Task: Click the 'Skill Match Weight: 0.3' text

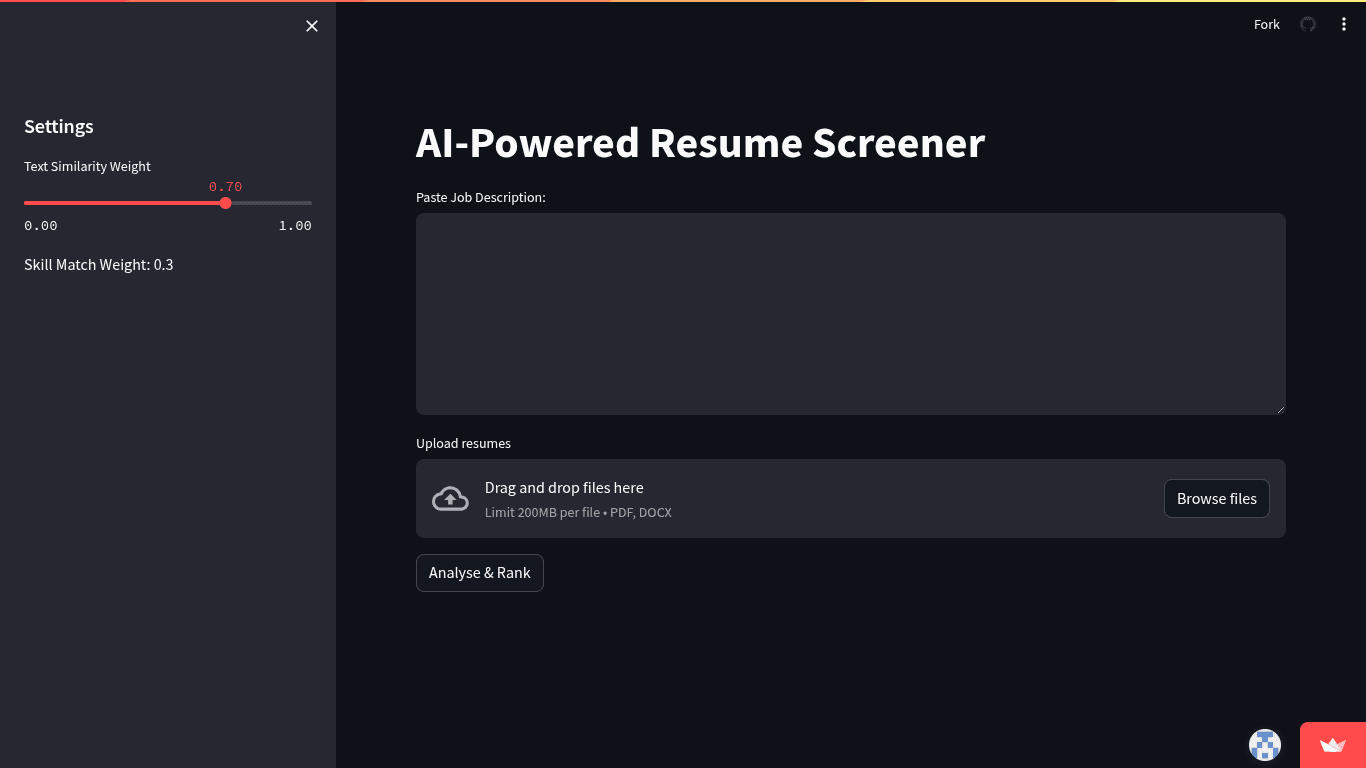Action: (99, 264)
